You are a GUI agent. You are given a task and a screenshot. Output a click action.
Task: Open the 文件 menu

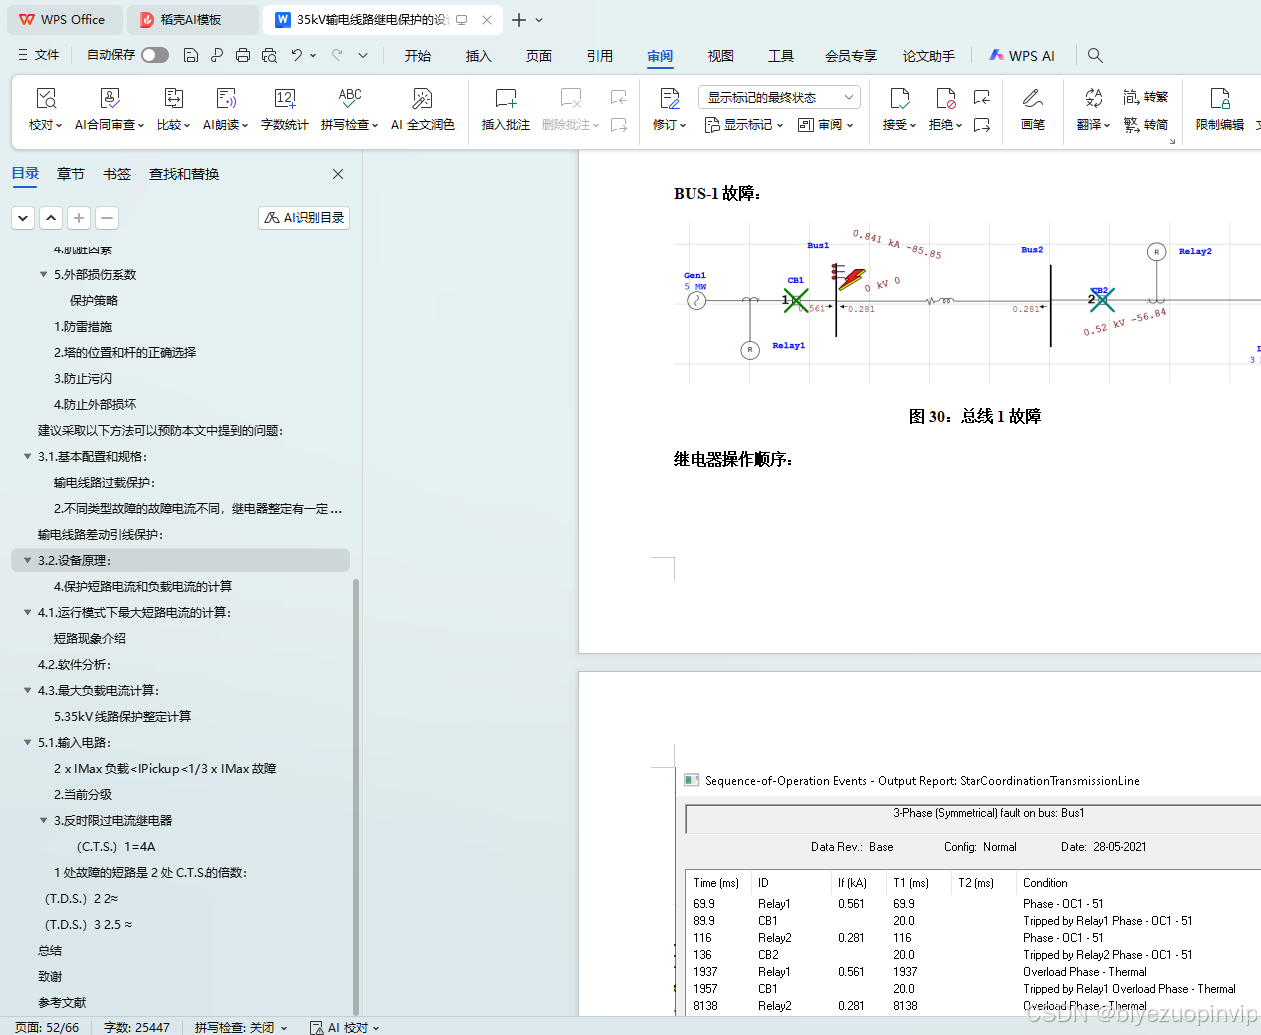tap(39, 55)
